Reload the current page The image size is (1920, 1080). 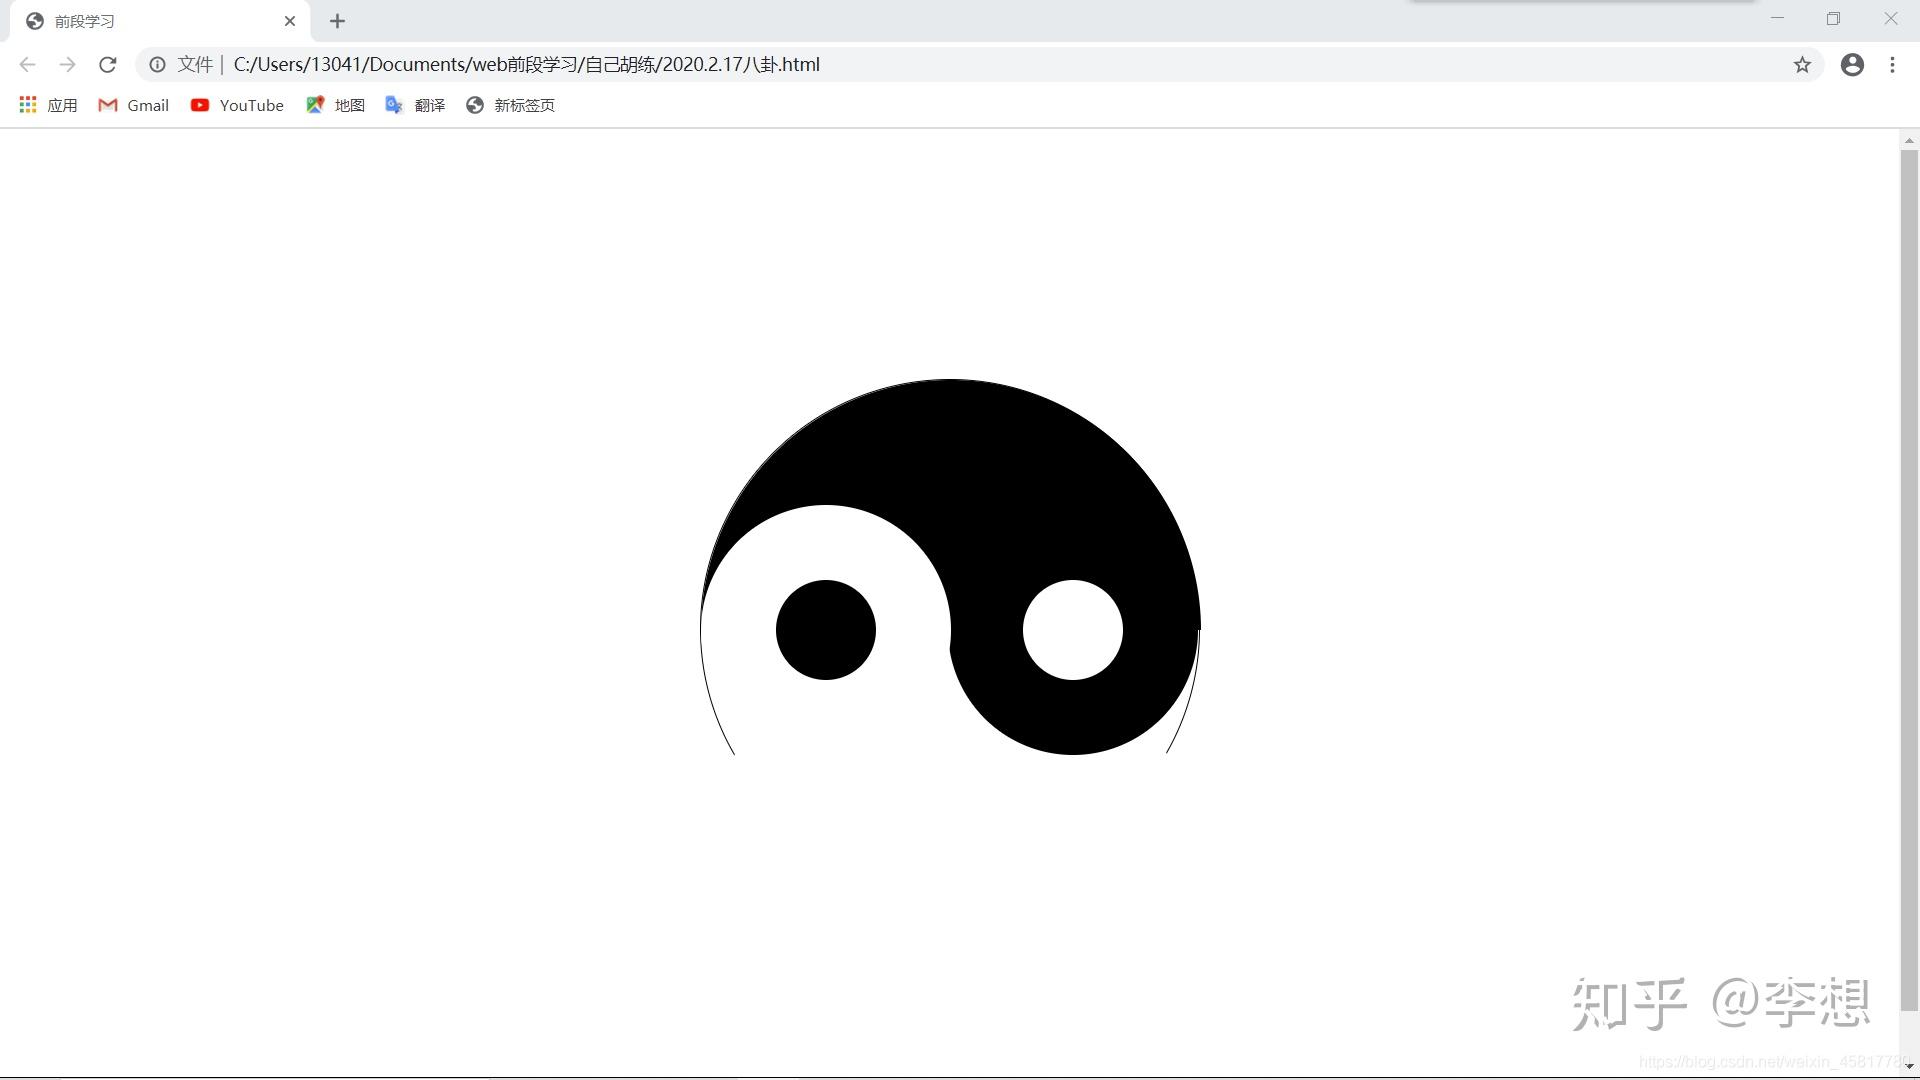(x=108, y=65)
